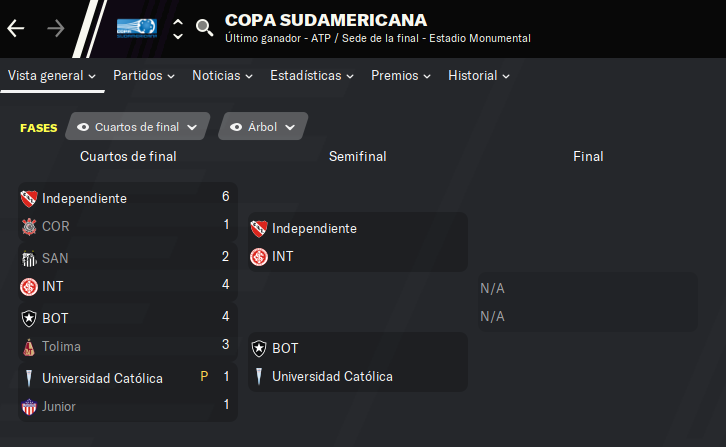The height and width of the screenshot is (447, 726).
Task: Click the BOT crest in semifinal
Action: pyautogui.click(x=259, y=348)
